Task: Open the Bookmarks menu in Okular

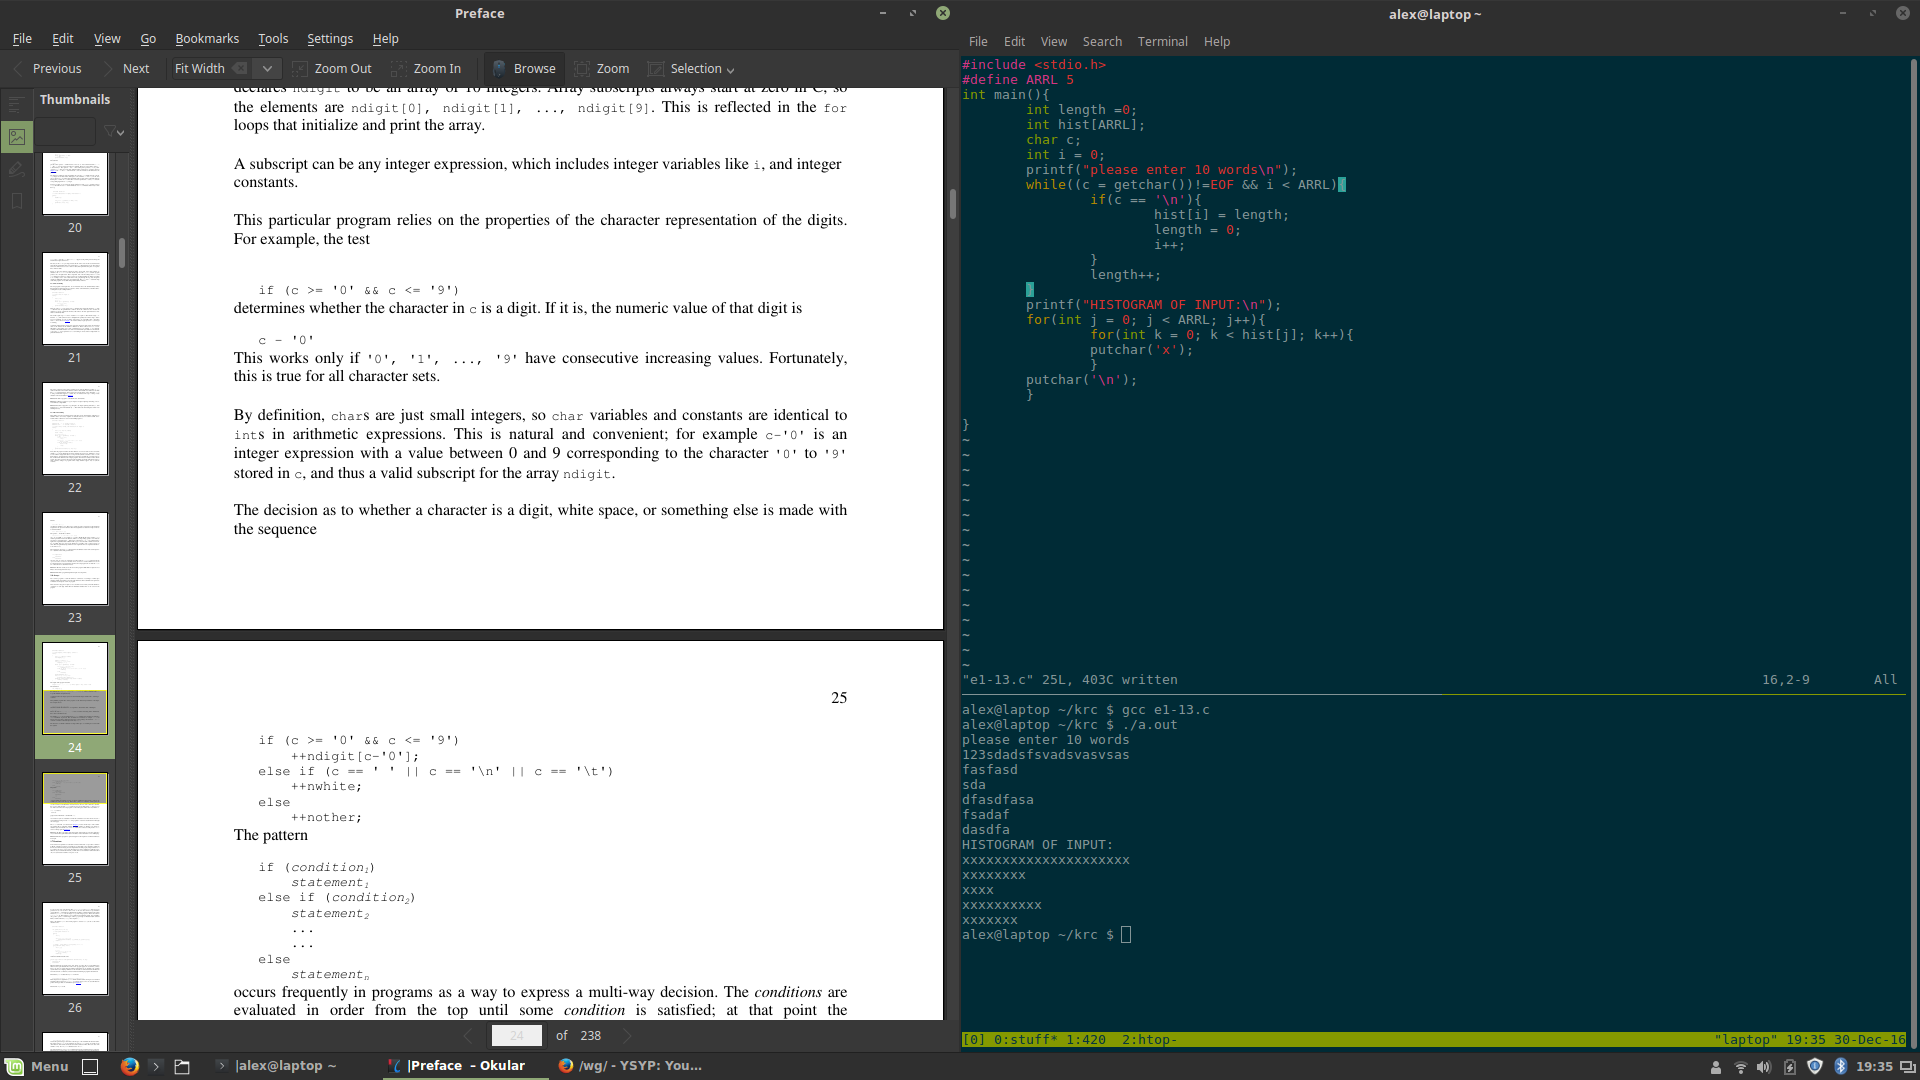Action: point(206,39)
